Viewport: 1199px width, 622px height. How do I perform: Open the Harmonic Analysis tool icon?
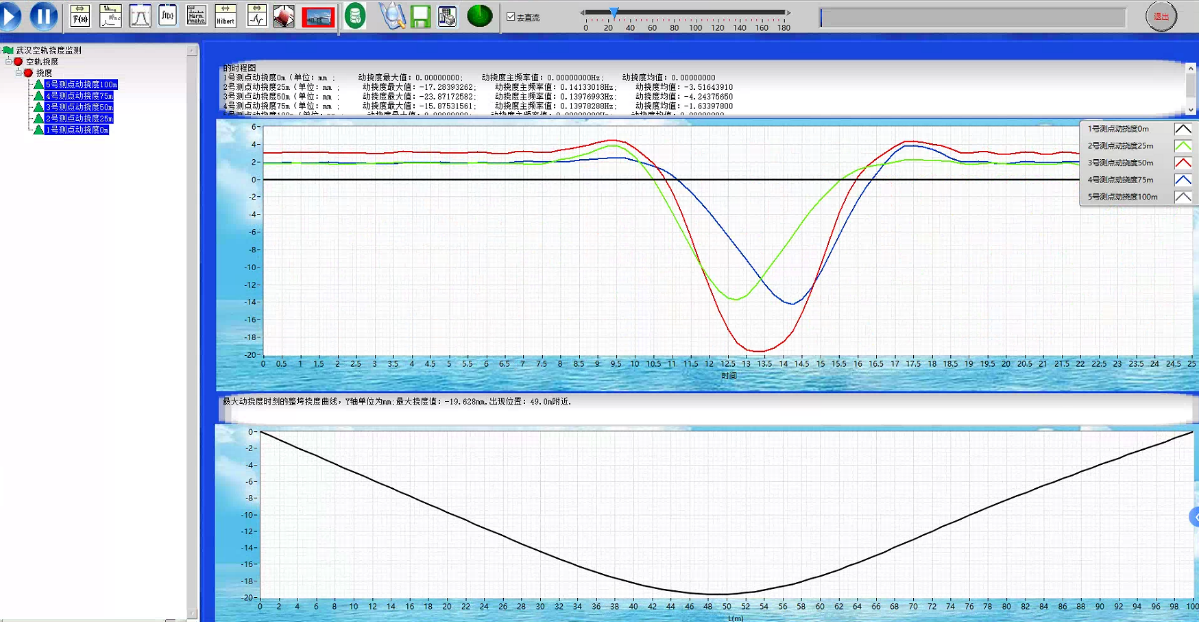click(x=197, y=16)
